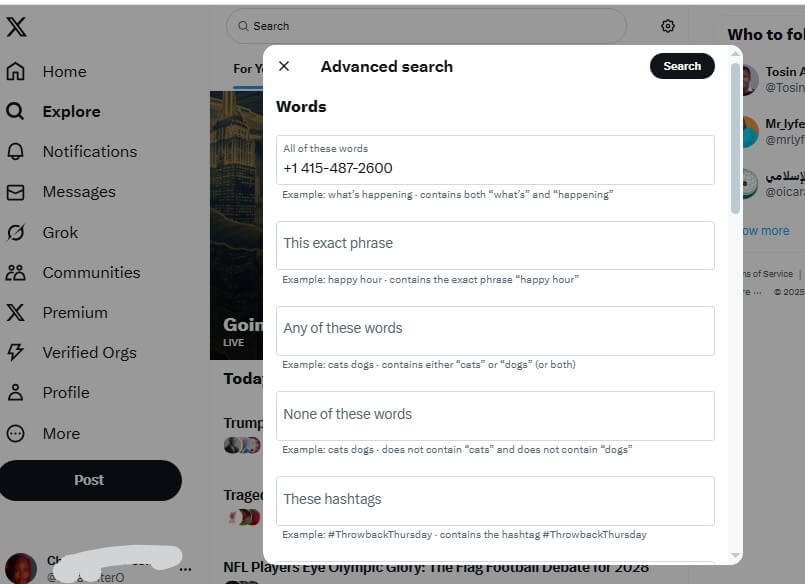Viewport: 805px width, 584px height.
Task: Open Communities in sidebar
Action: pyautogui.click(x=73, y=272)
